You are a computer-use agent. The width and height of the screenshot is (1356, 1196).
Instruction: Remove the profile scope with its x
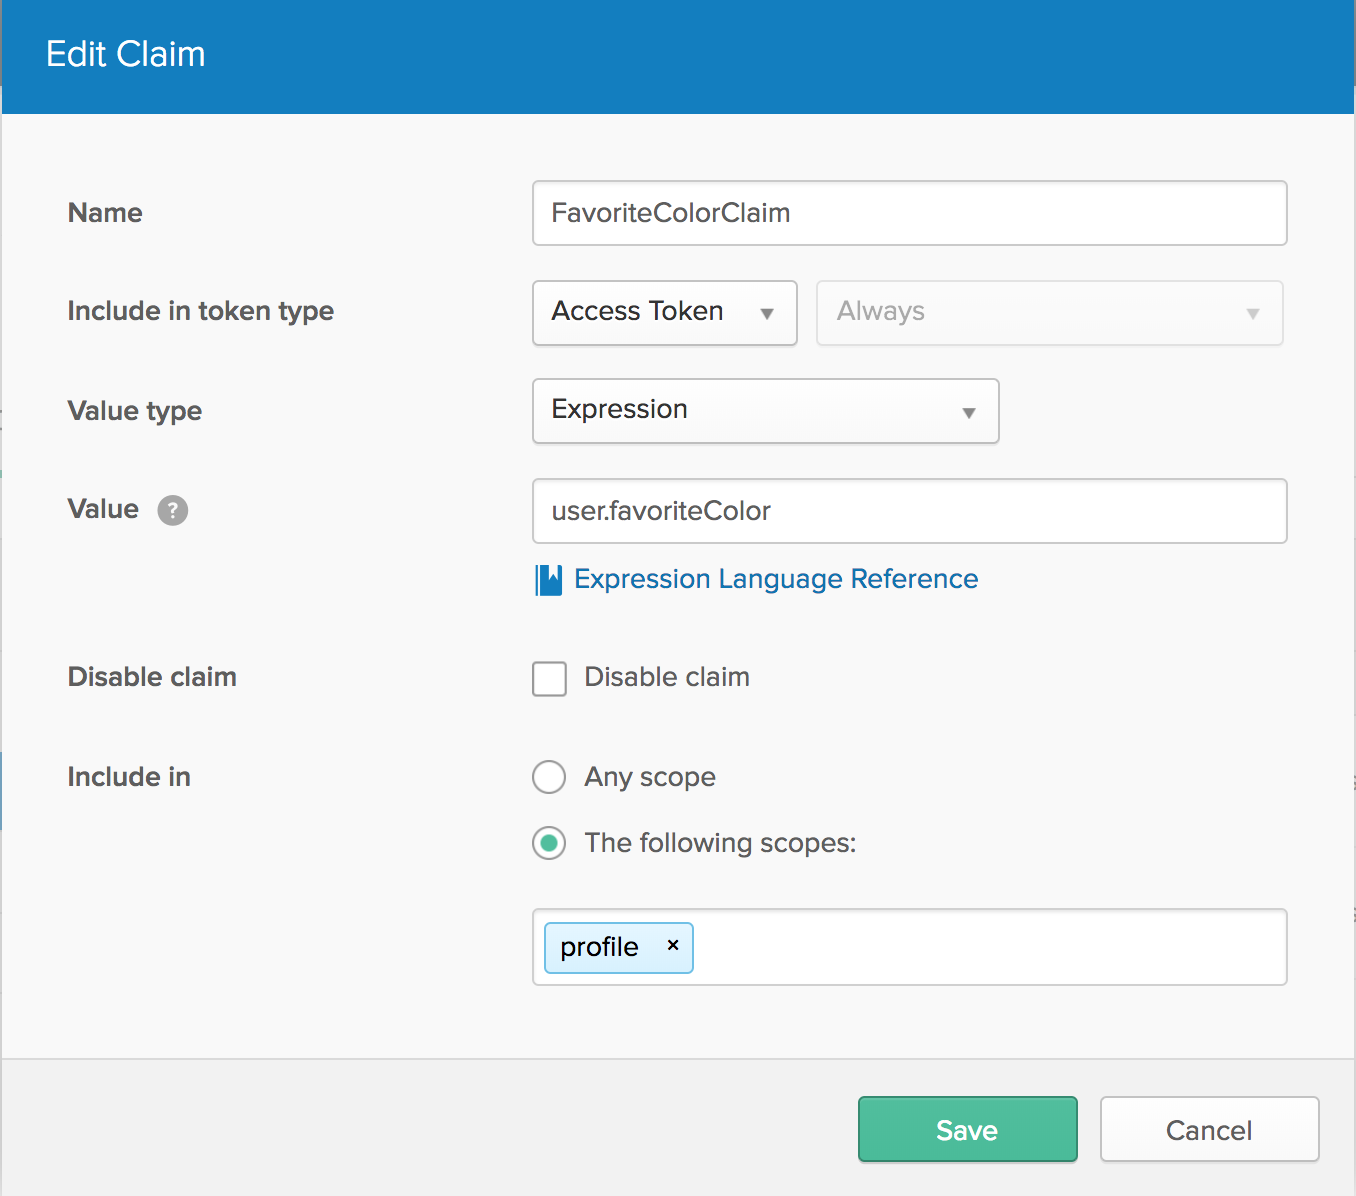click(x=673, y=945)
